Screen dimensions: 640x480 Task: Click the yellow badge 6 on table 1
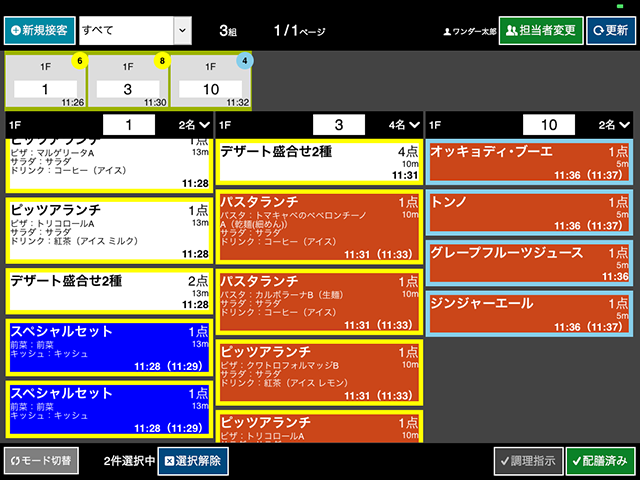click(80, 61)
